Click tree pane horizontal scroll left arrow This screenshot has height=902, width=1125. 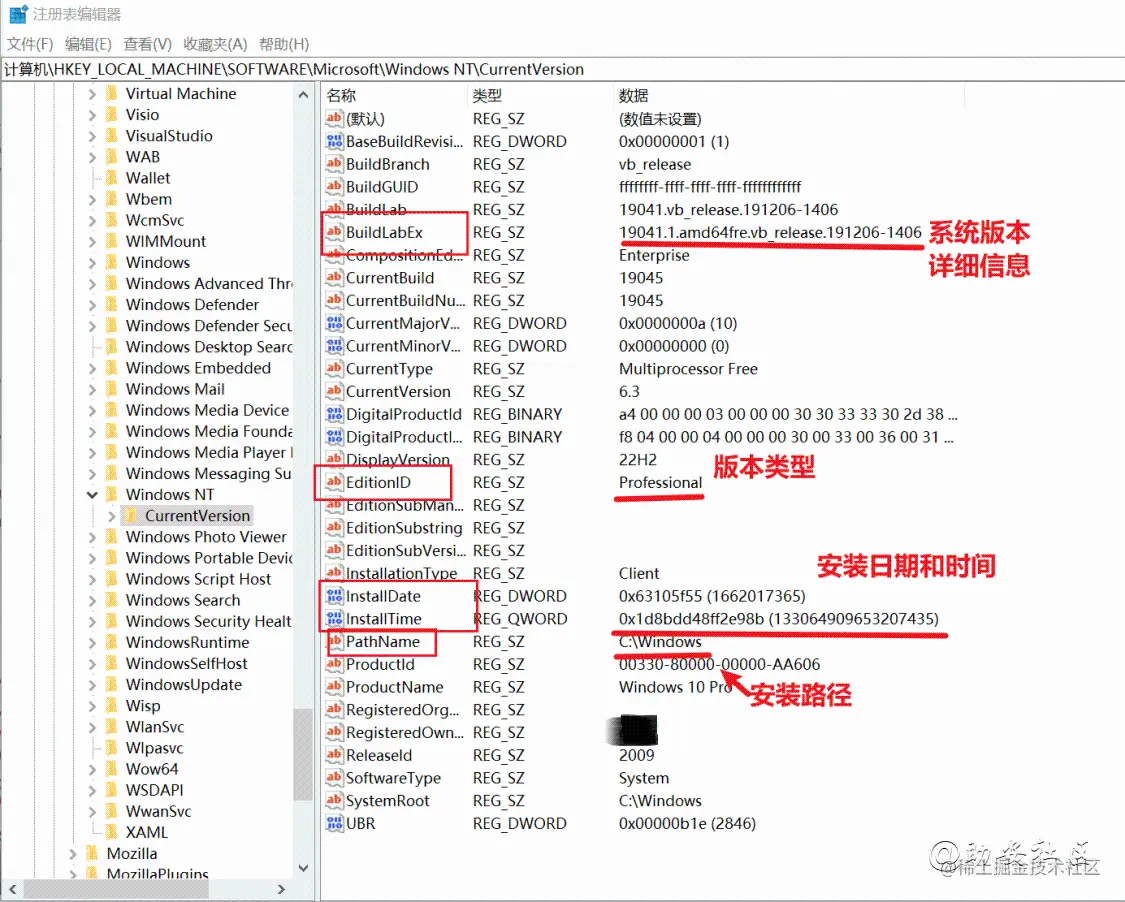[12, 889]
